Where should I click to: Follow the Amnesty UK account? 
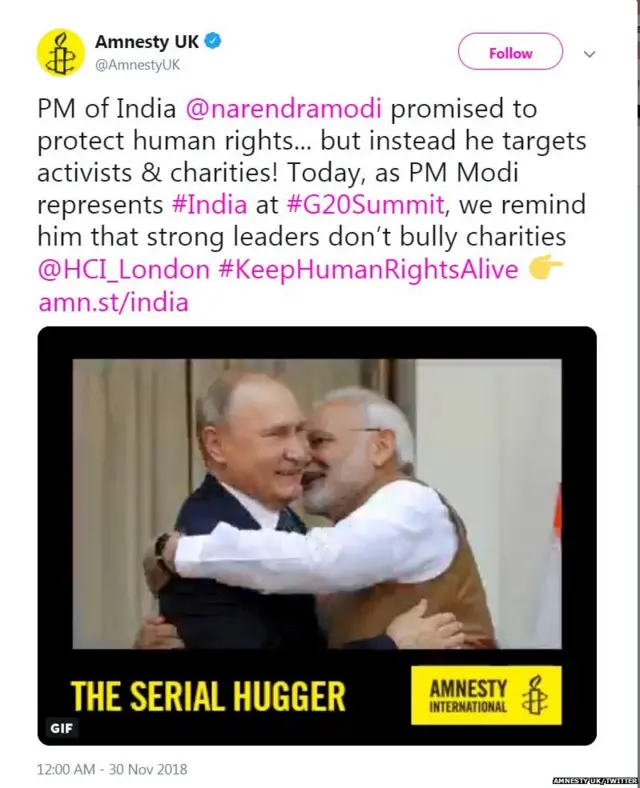point(510,52)
